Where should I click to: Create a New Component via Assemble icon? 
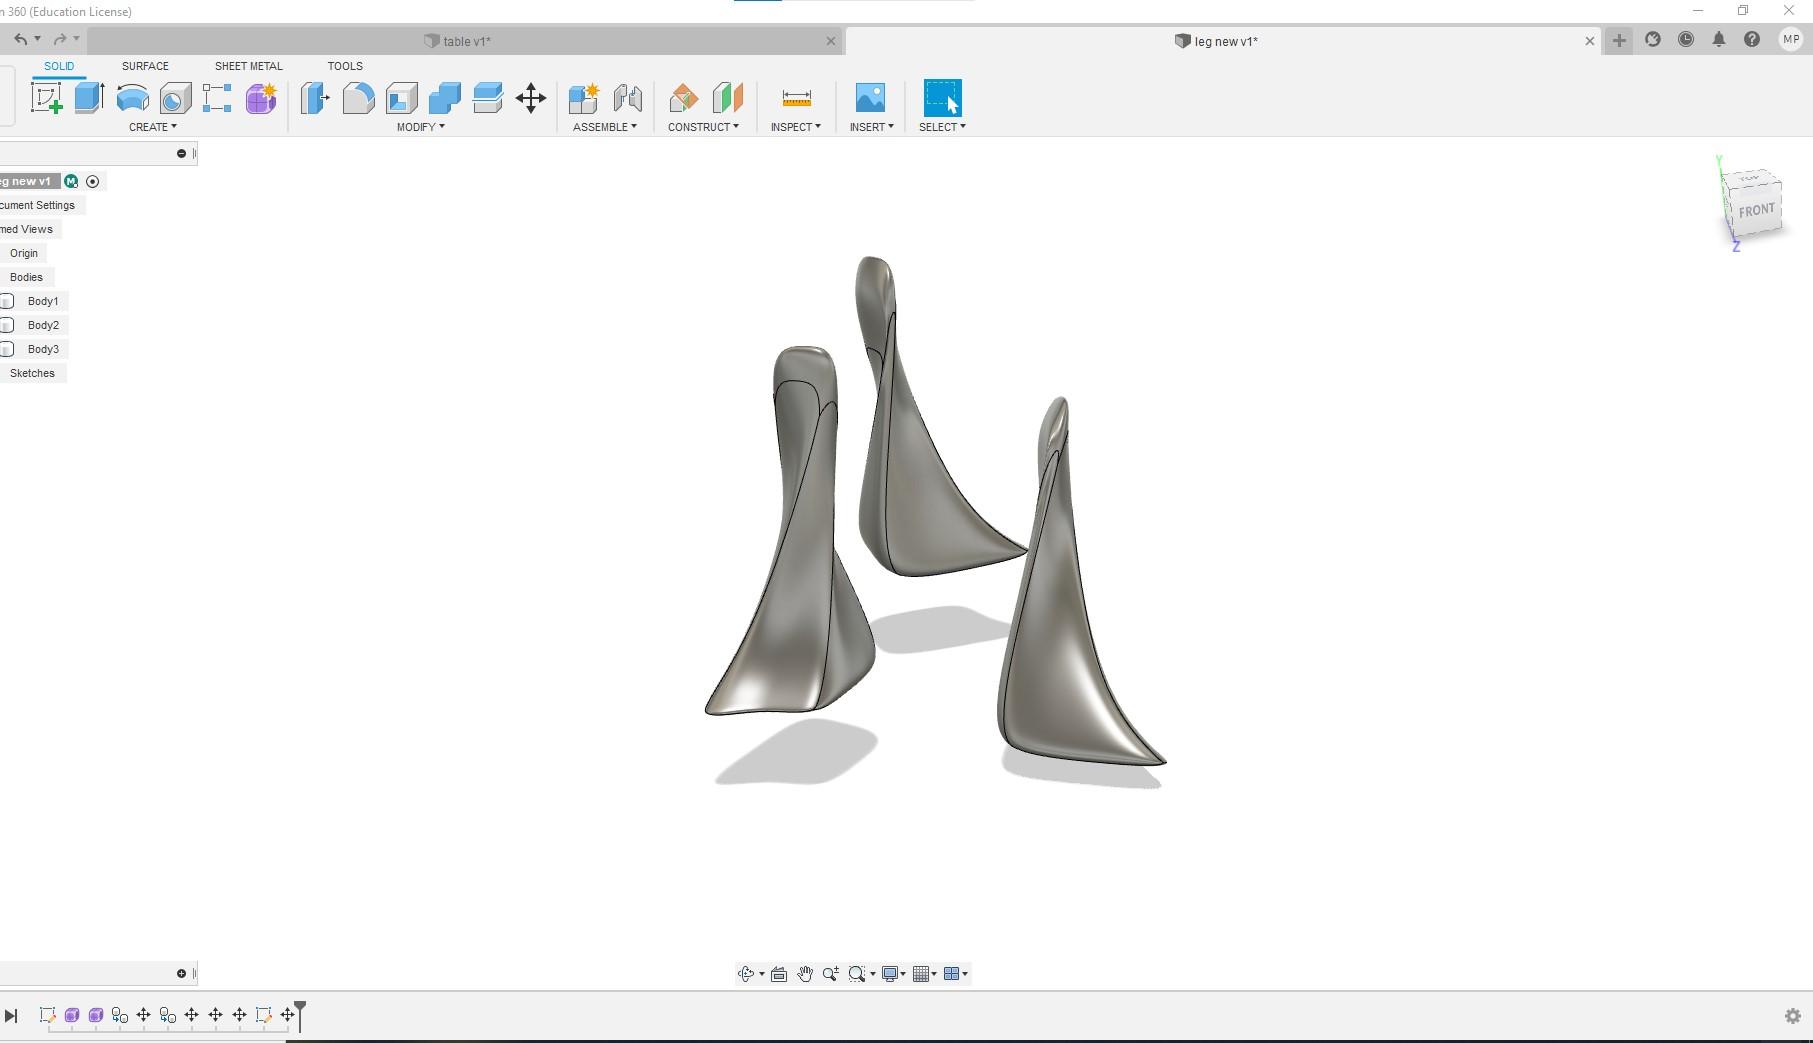582,97
